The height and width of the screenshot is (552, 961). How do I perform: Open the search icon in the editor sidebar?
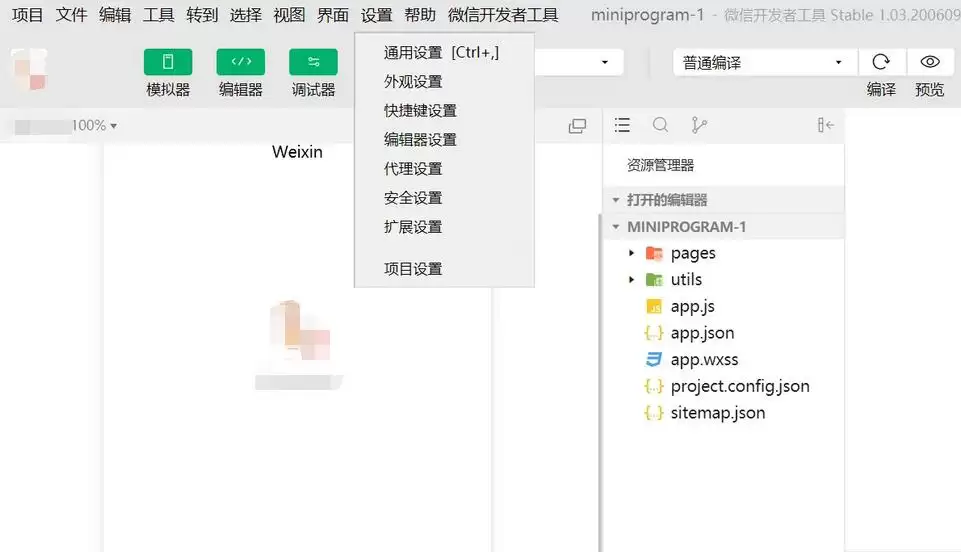(660, 125)
